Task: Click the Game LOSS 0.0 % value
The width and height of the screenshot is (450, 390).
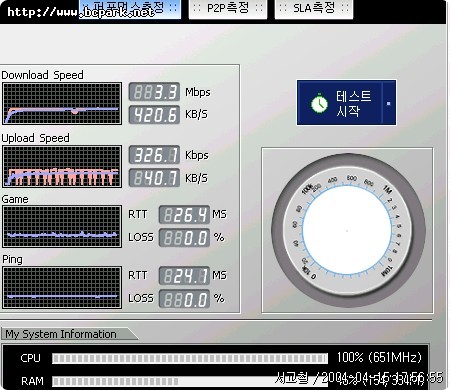Action: 184,238
